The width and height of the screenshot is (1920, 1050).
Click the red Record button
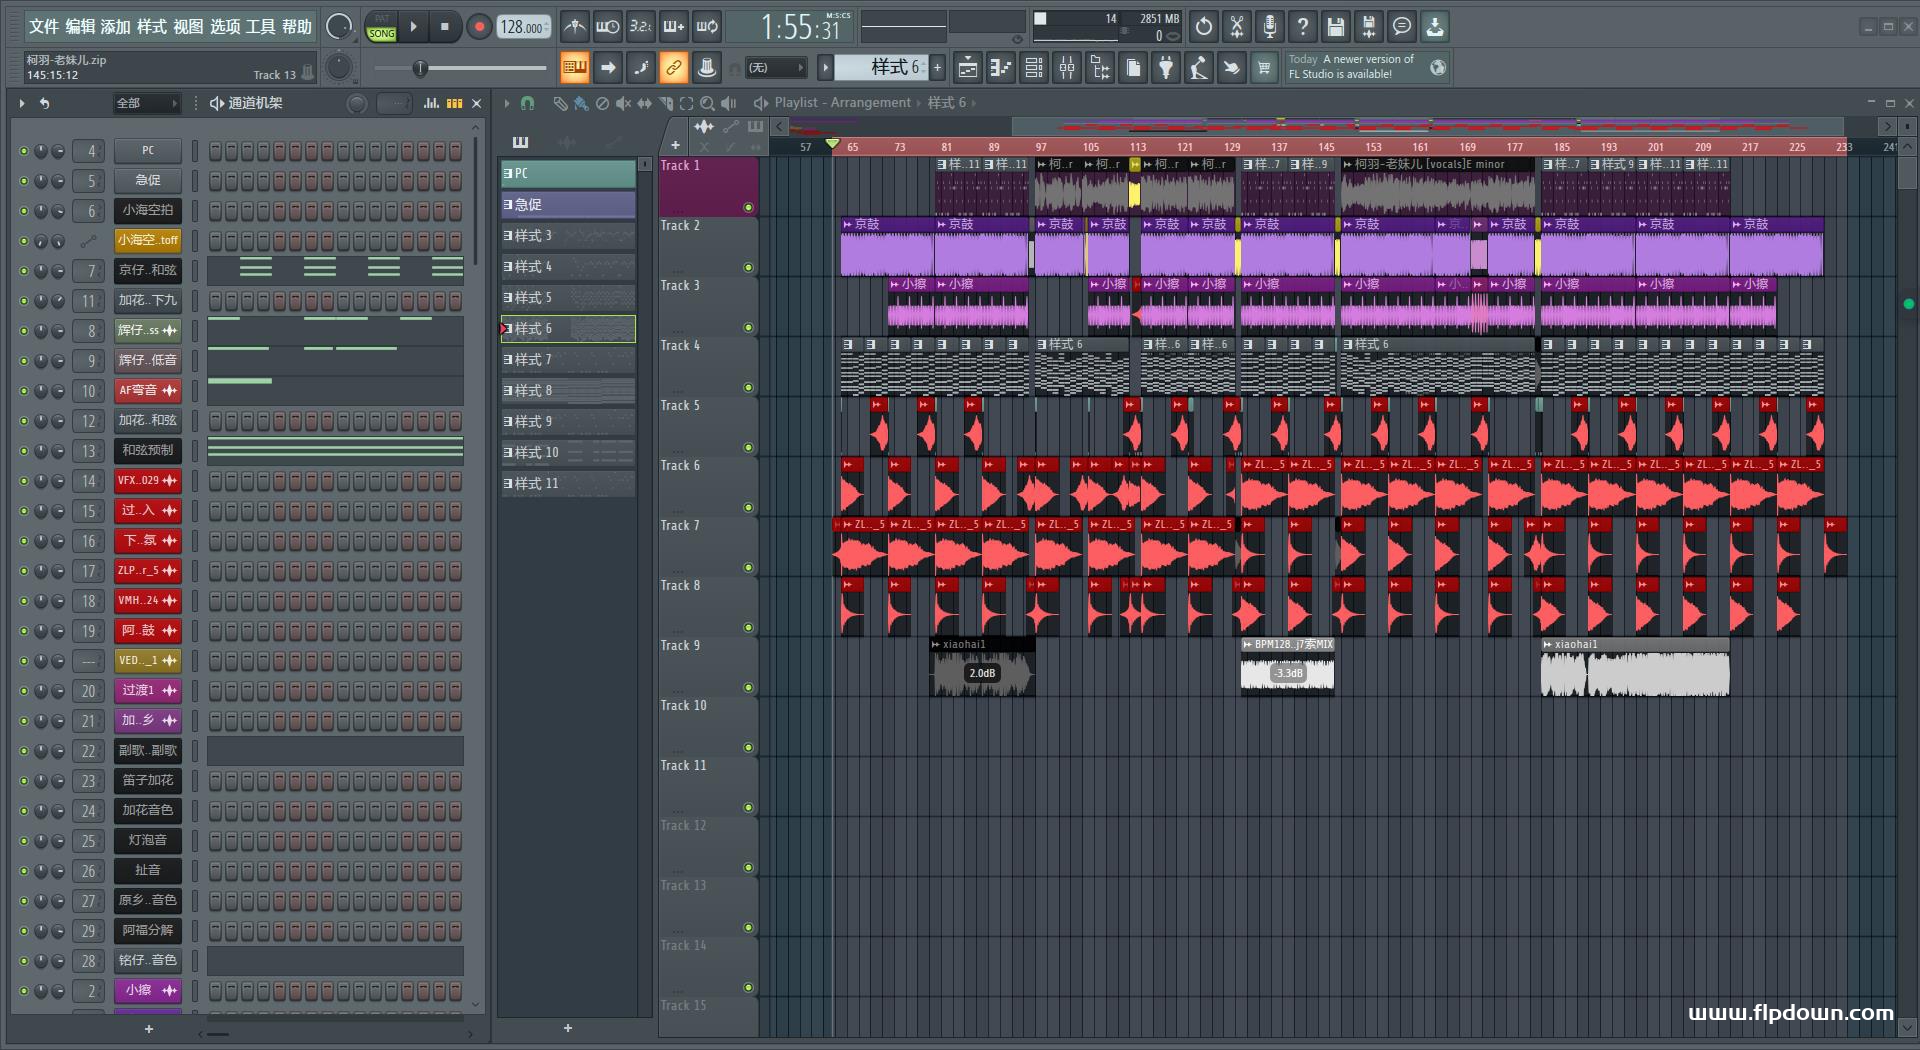(x=479, y=27)
